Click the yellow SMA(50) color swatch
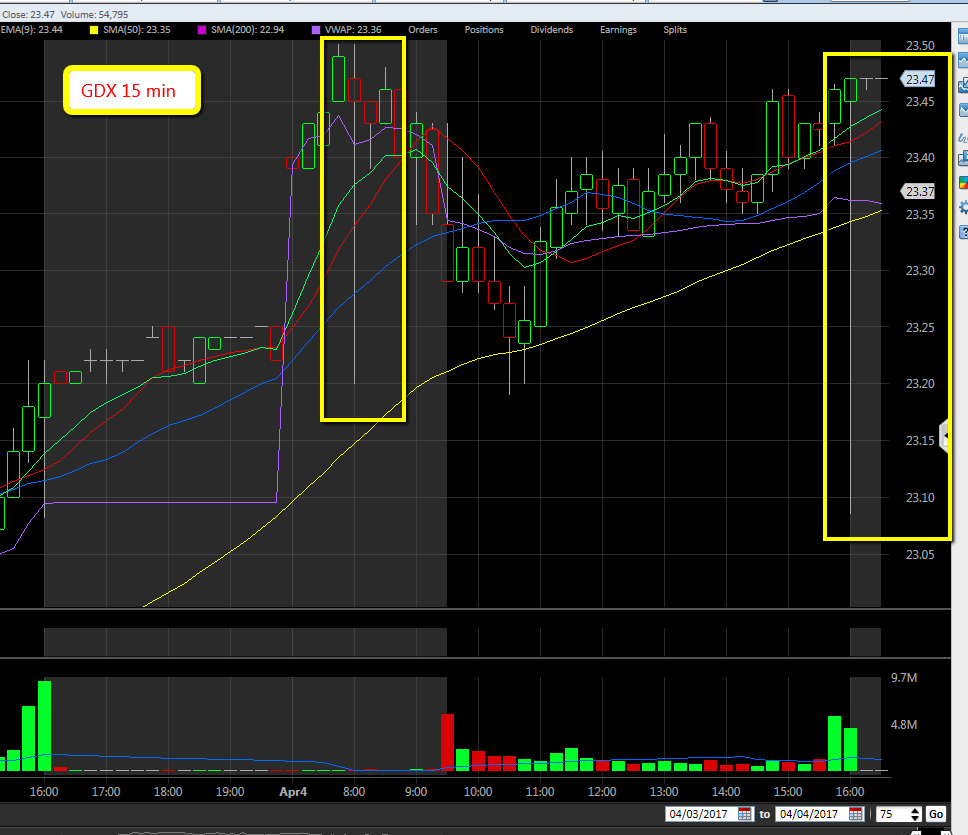This screenshot has height=835, width=968. click(x=96, y=30)
